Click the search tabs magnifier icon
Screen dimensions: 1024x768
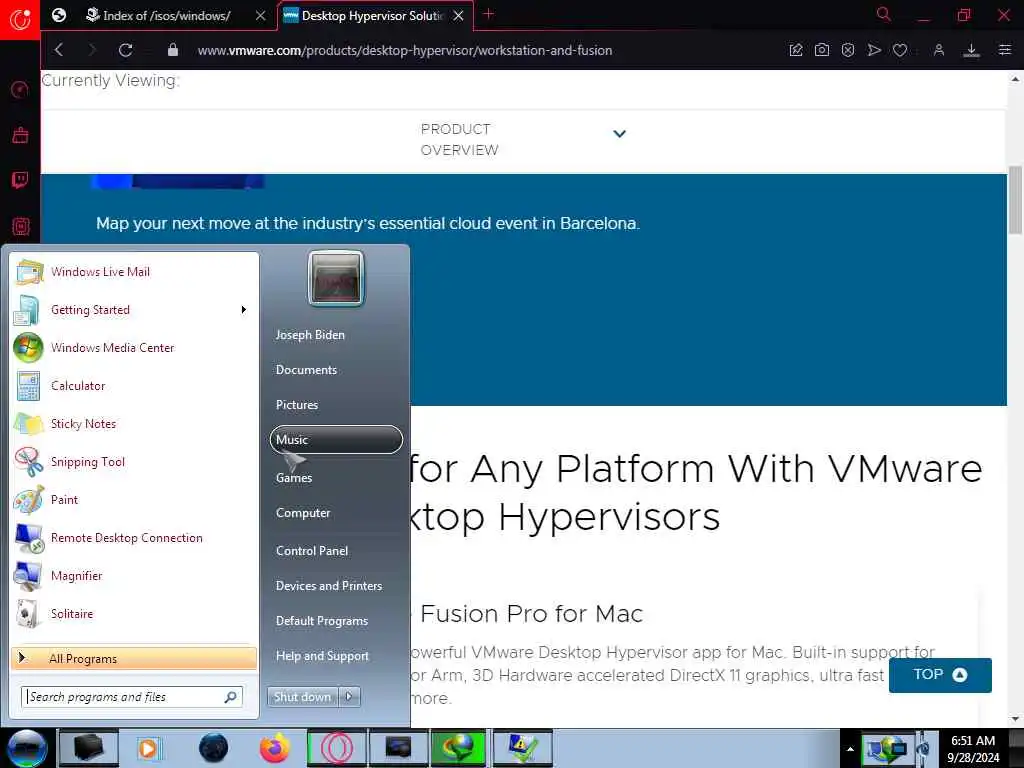pos(883,14)
